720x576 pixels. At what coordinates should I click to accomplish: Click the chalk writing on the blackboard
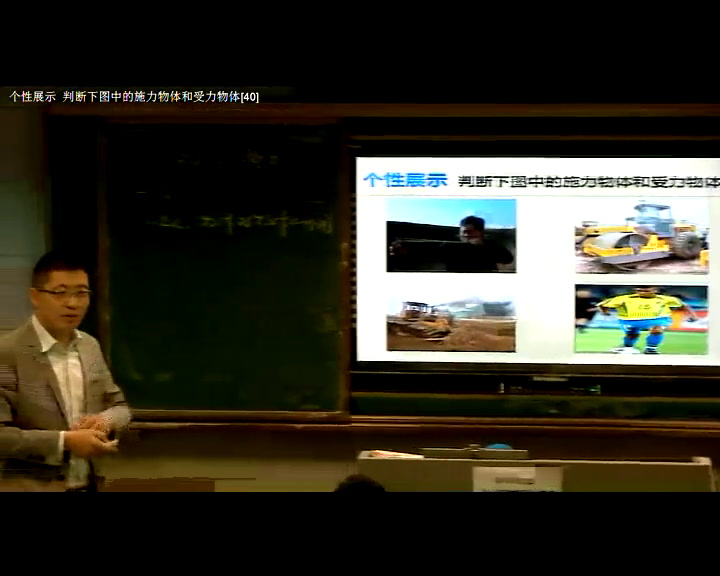[x=240, y=222]
